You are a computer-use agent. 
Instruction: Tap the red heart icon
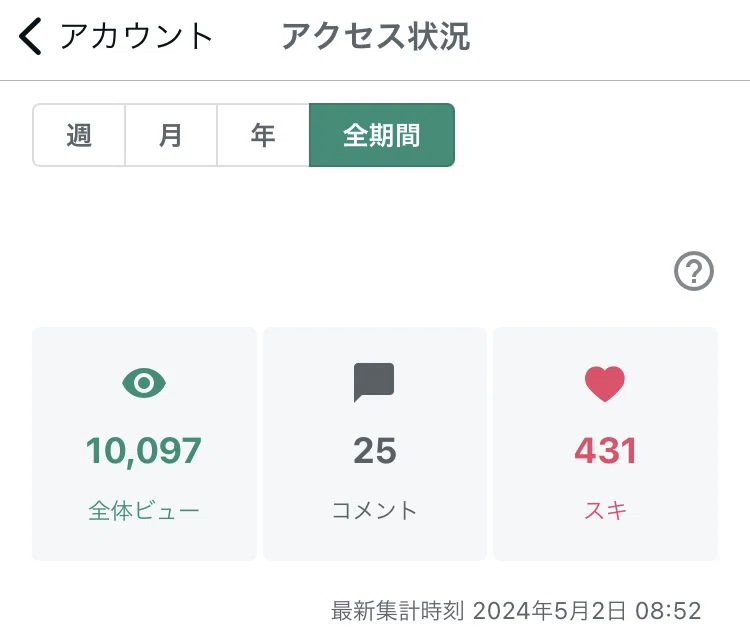tap(605, 384)
